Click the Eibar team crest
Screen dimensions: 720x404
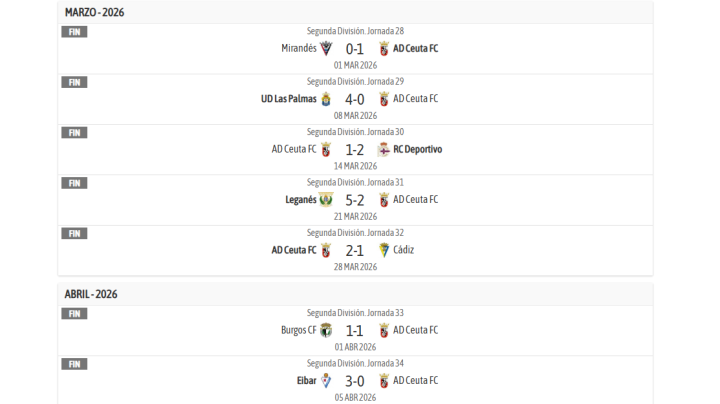(326, 380)
